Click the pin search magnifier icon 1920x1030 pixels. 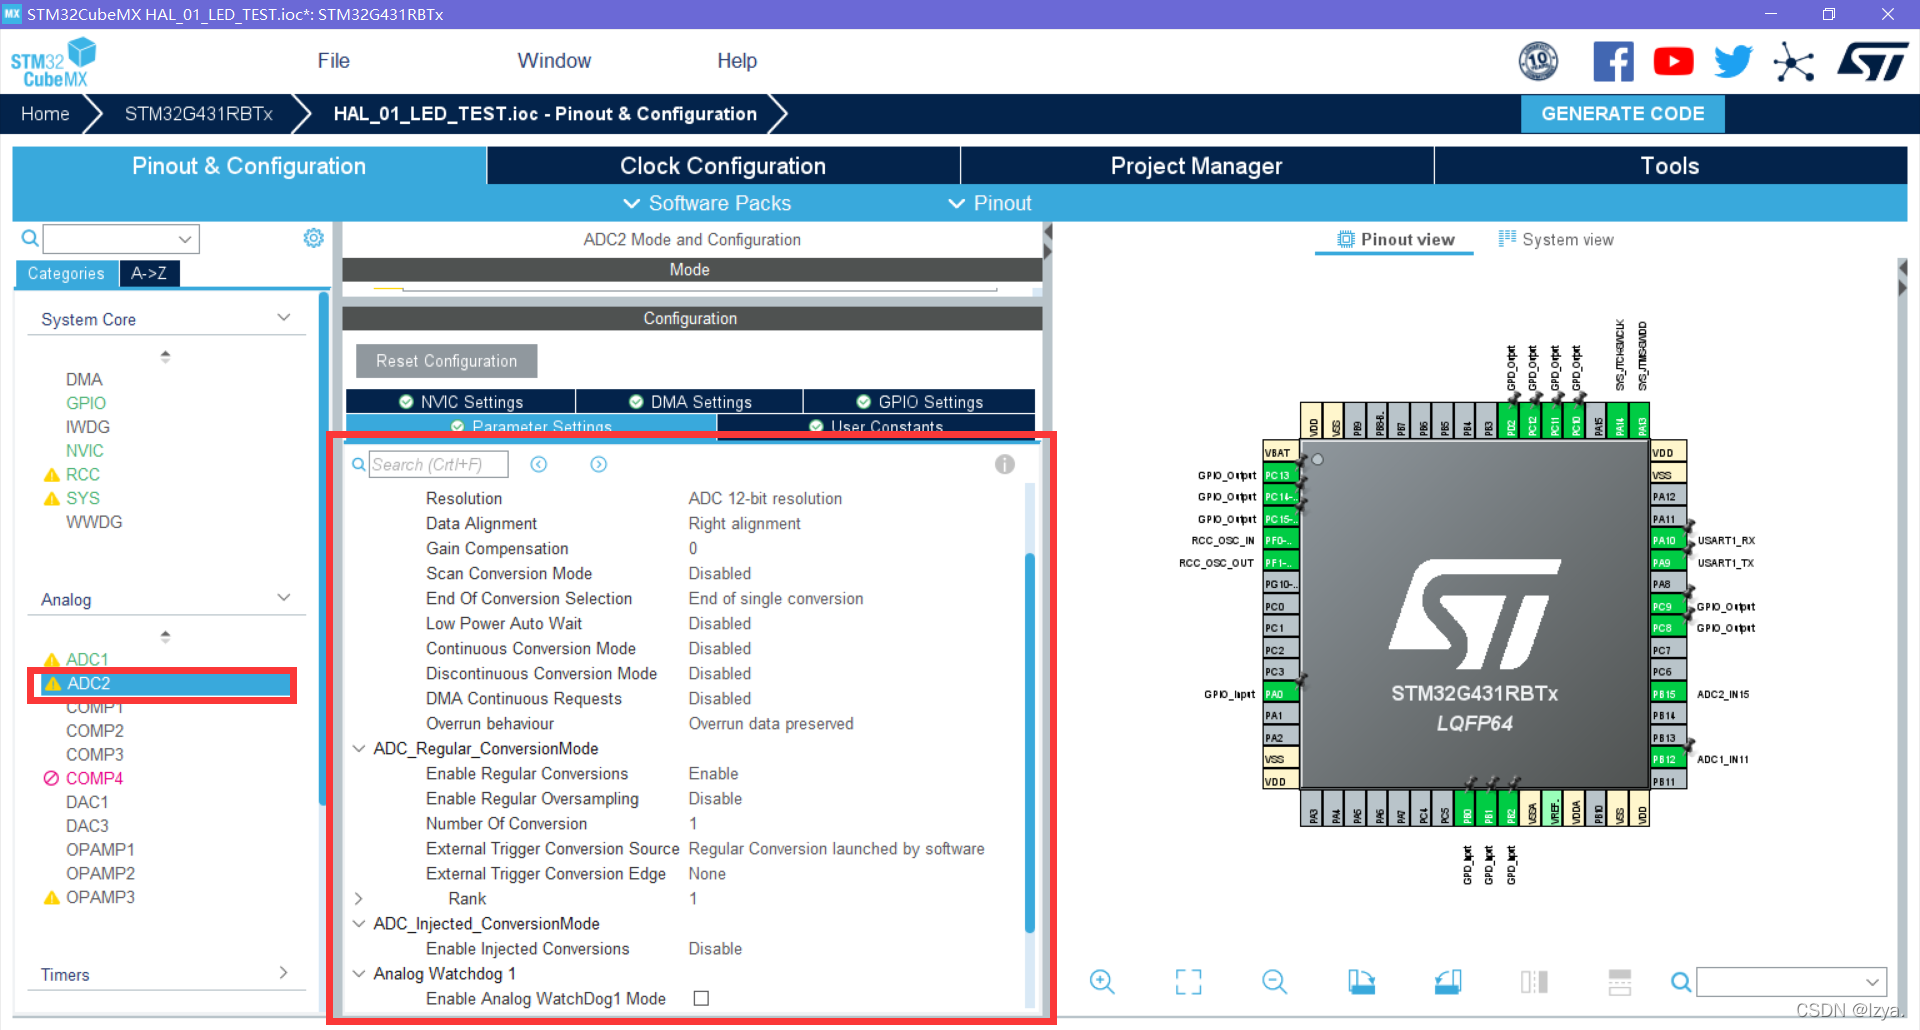coord(1681,983)
